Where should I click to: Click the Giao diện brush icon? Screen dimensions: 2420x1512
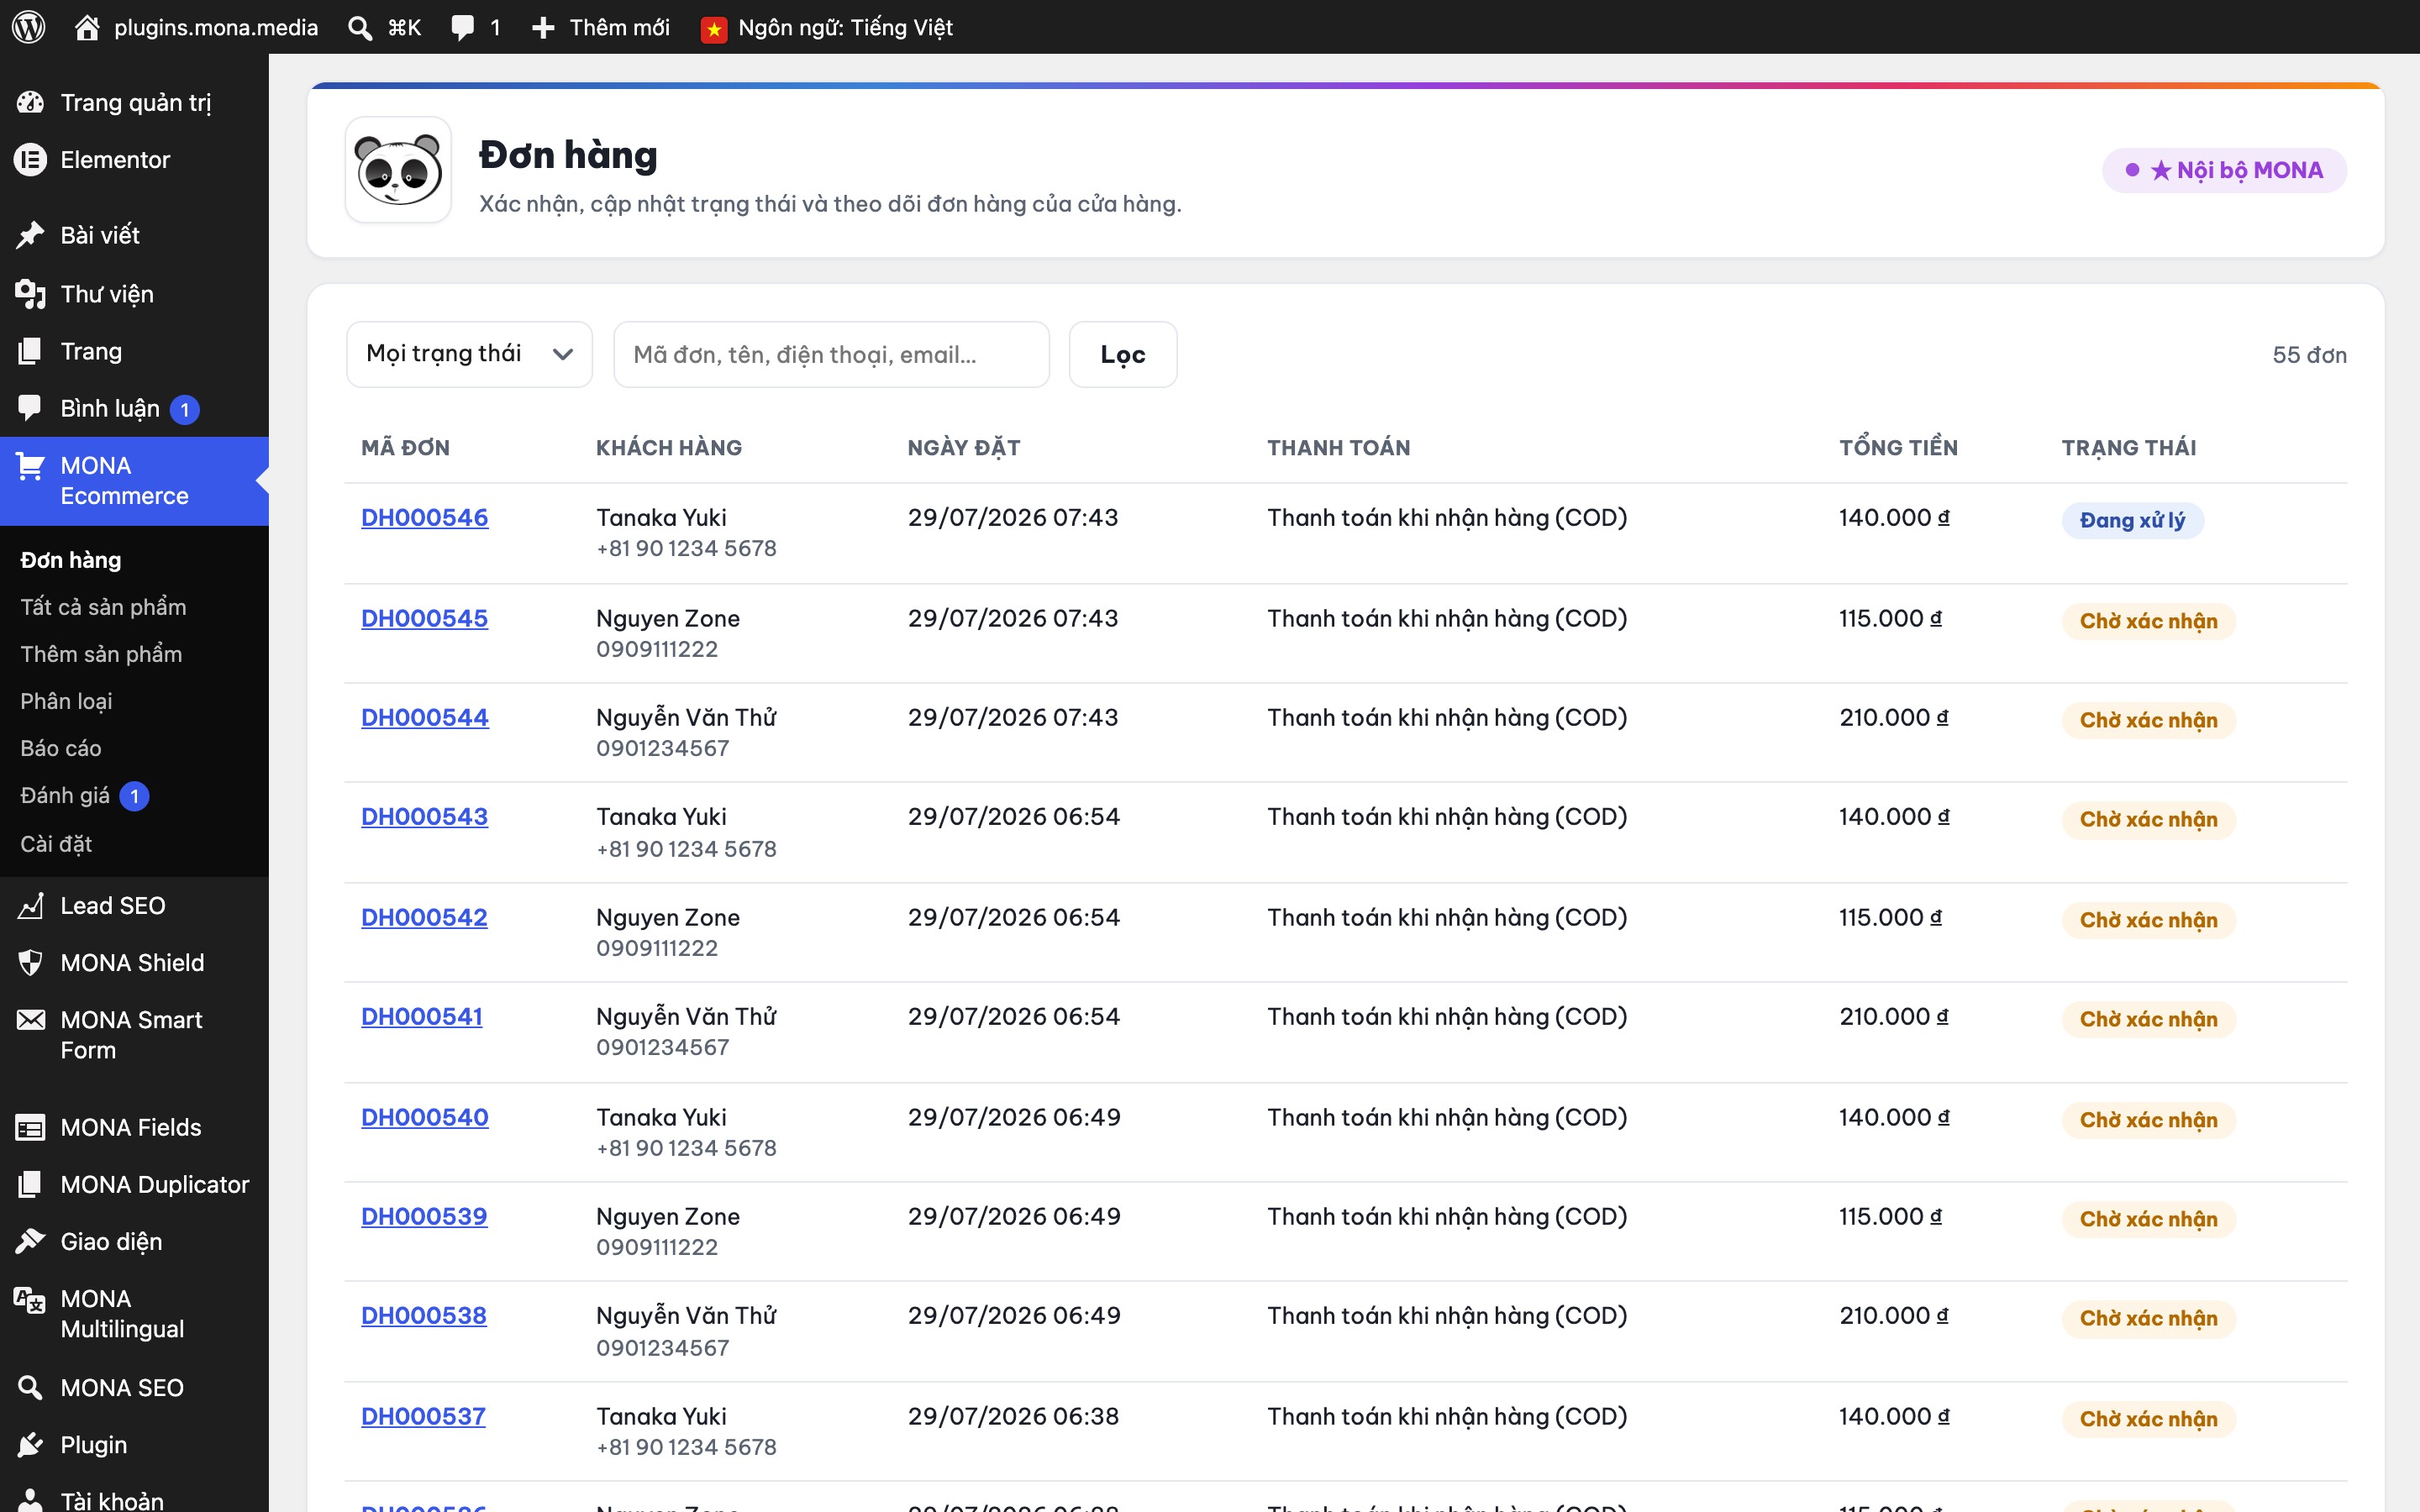pyautogui.click(x=30, y=1242)
